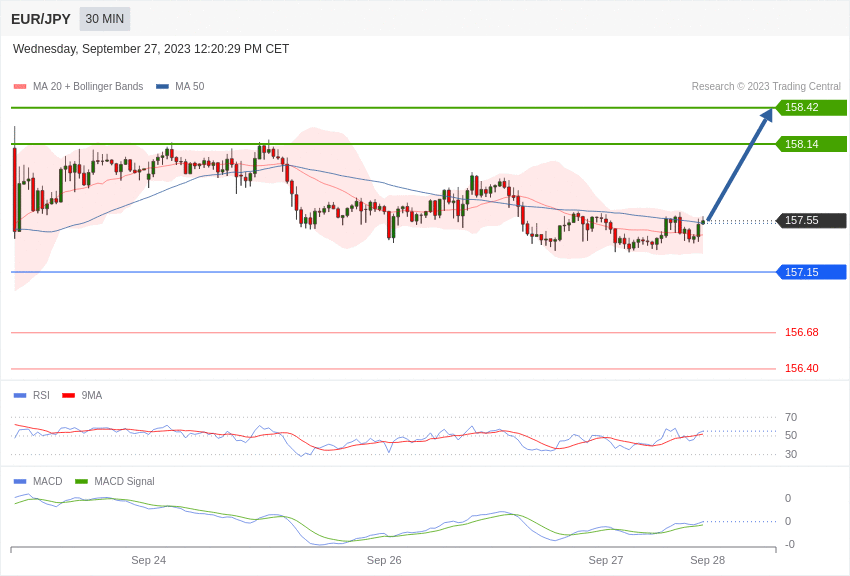Click the Sep 28 date marker
The image size is (850, 576).
pos(707,560)
